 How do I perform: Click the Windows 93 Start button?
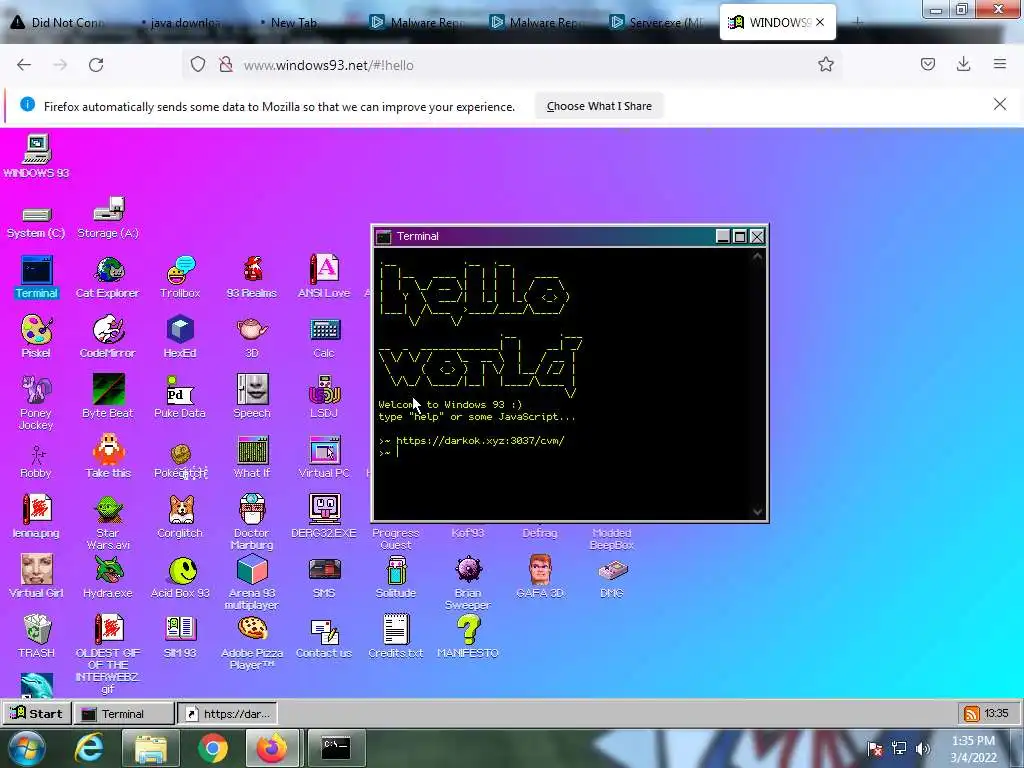[37, 713]
